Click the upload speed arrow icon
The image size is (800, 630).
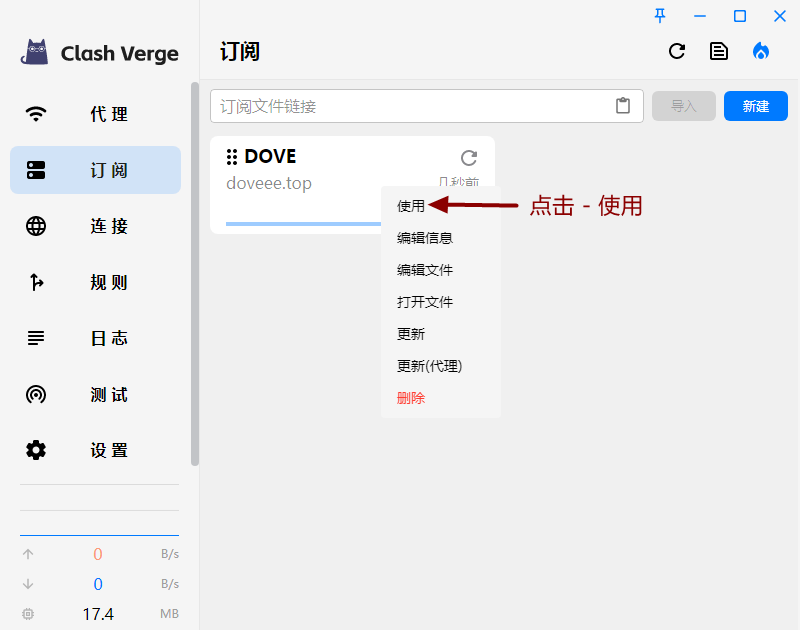(28, 554)
